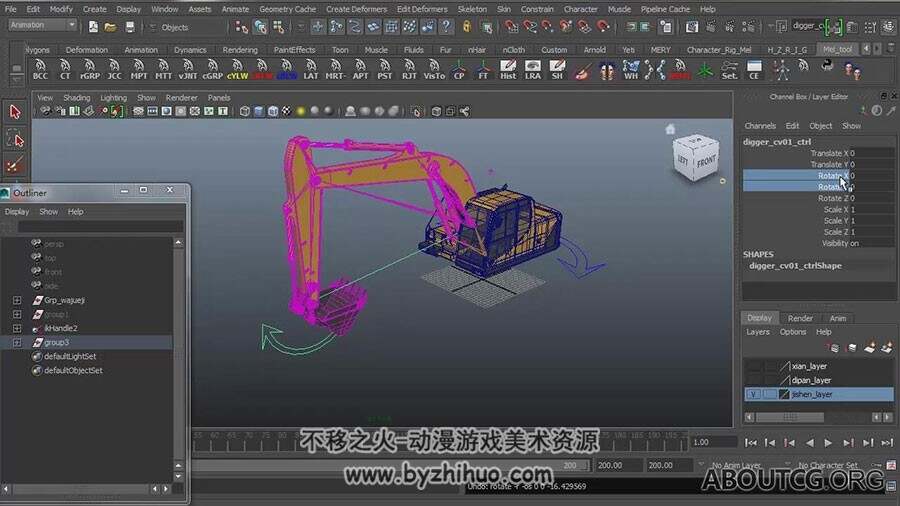The width and height of the screenshot is (900, 506).
Task: Expand ikHandle2 in the Outliner
Action: [x=17, y=328]
